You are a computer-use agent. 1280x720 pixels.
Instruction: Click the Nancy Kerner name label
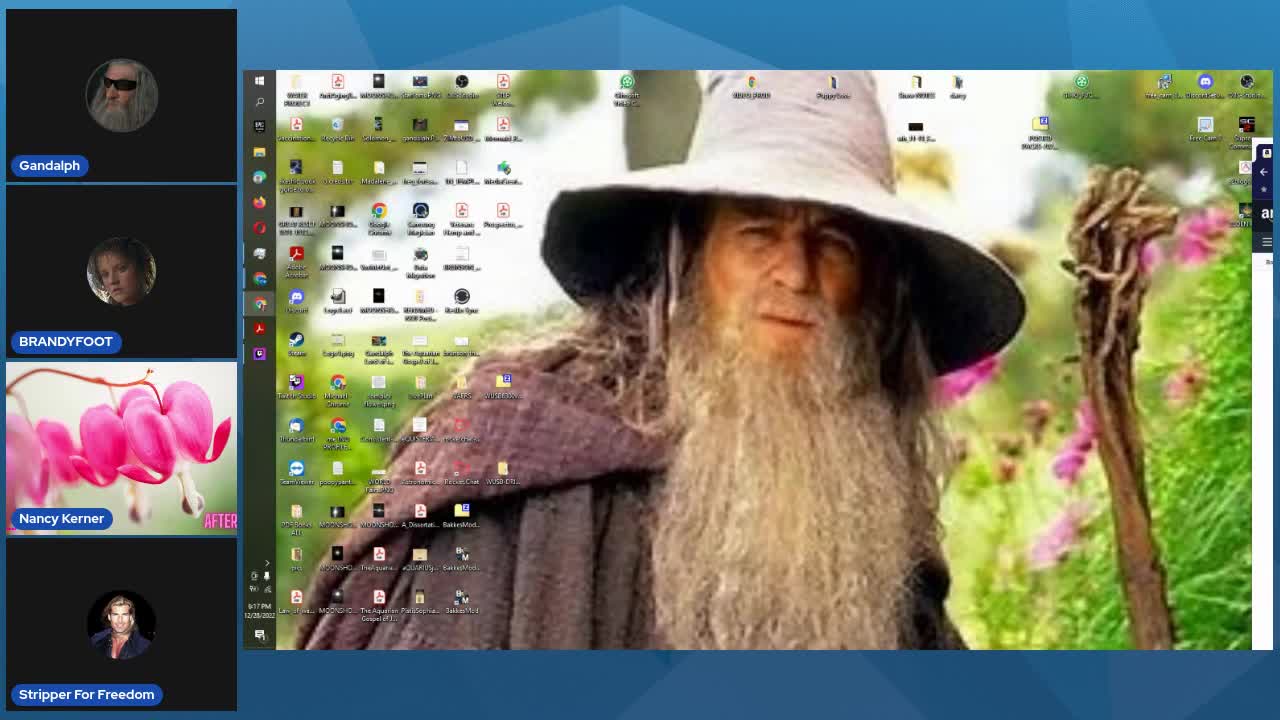coord(61,518)
